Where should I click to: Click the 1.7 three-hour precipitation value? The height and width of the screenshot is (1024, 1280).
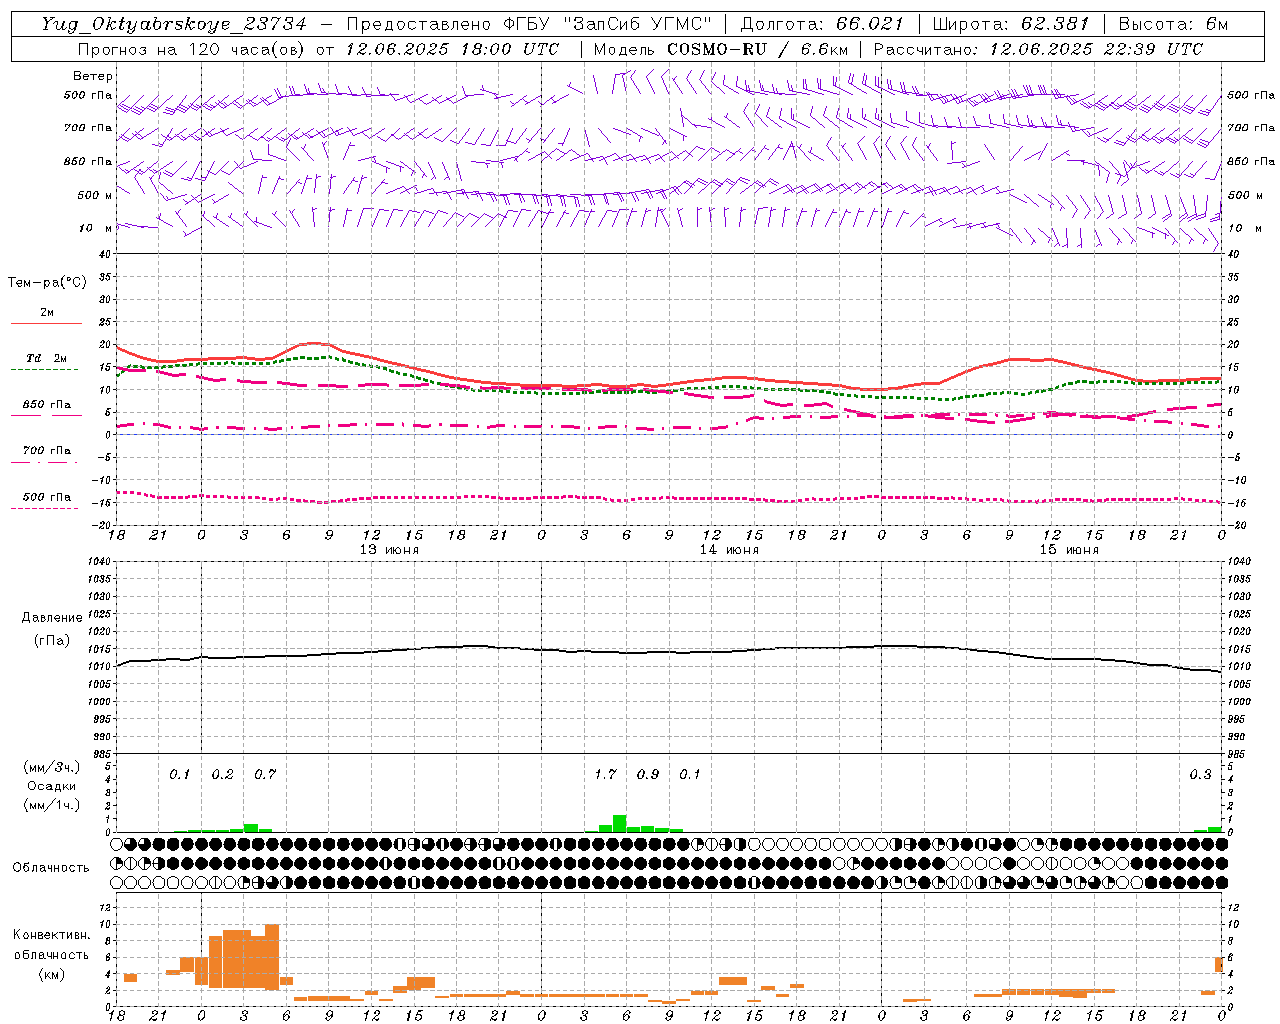(606, 775)
